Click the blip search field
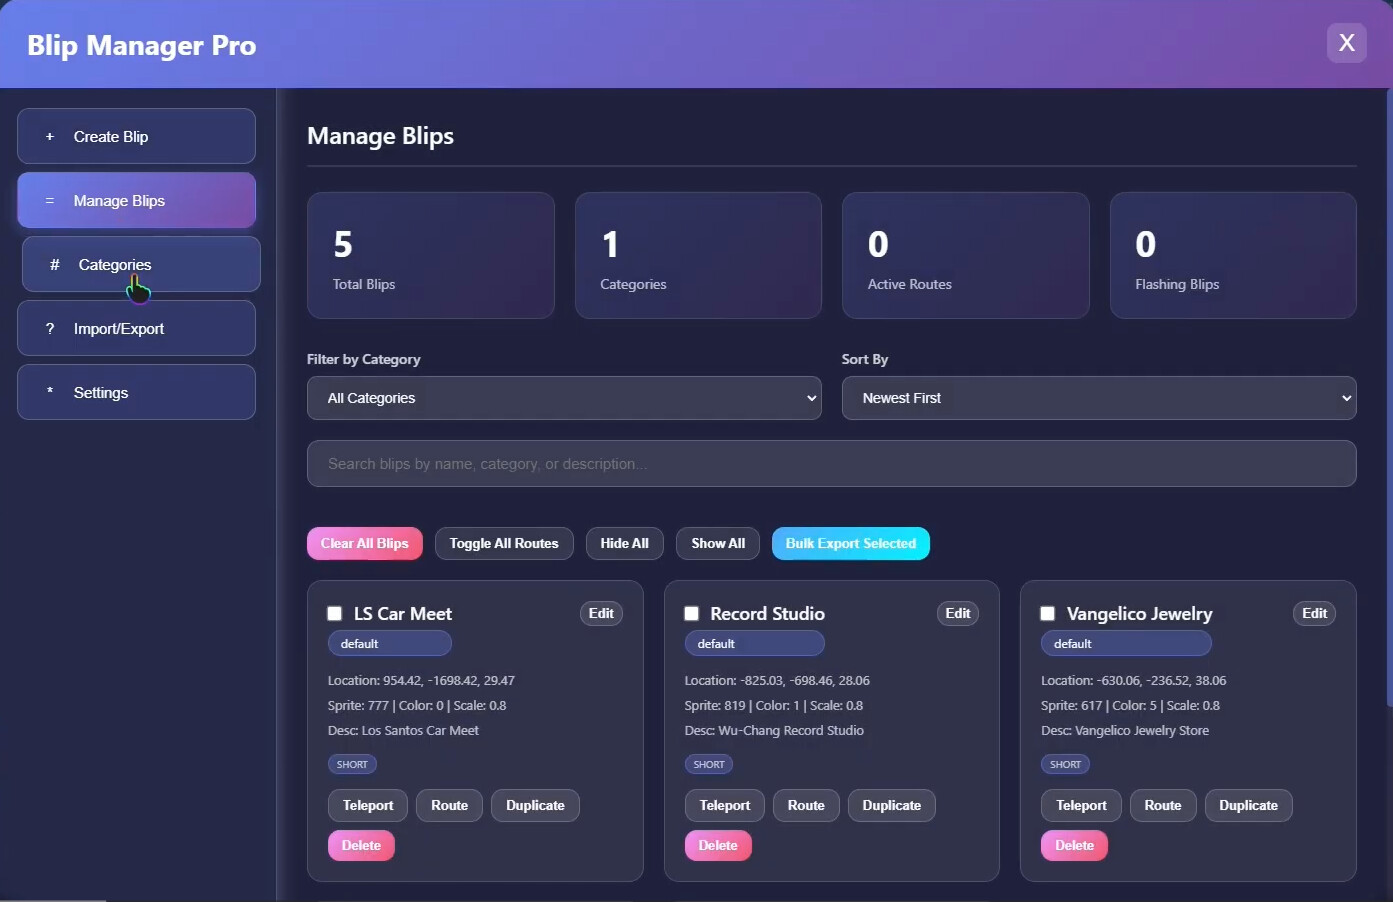The width and height of the screenshot is (1393, 902). pyautogui.click(x=831, y=463)
